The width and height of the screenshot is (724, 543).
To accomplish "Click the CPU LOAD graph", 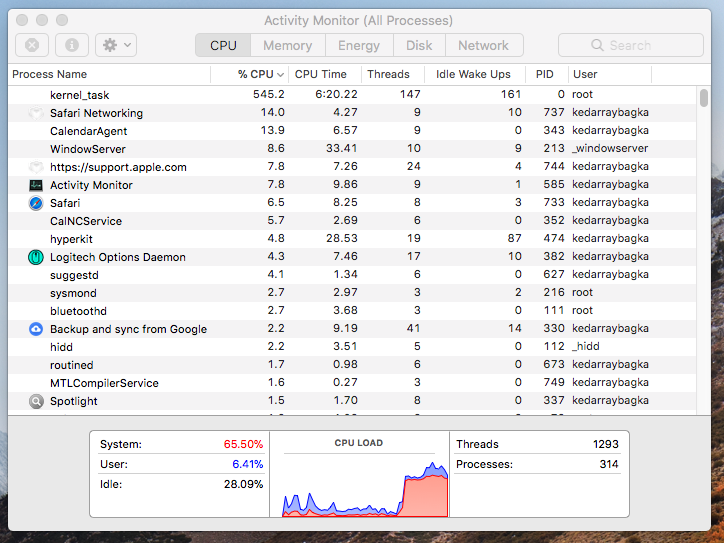I will 365,487.
